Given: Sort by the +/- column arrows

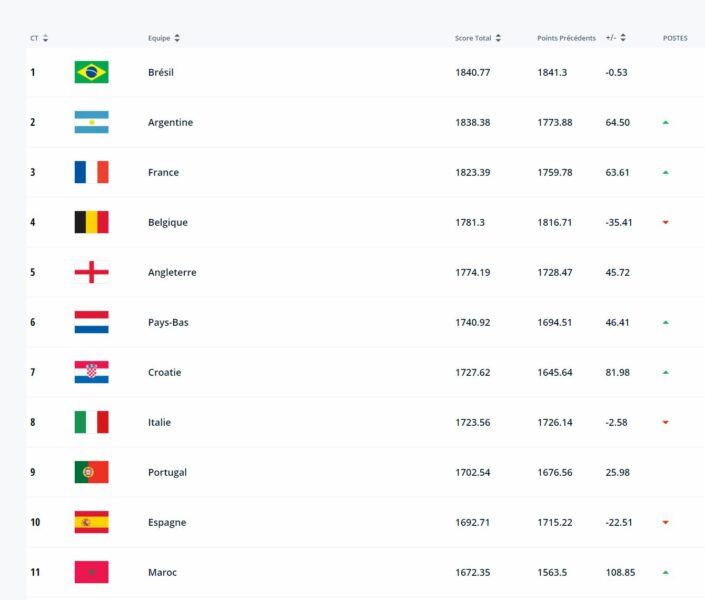Looking at the screenshot, I should 623,38.
